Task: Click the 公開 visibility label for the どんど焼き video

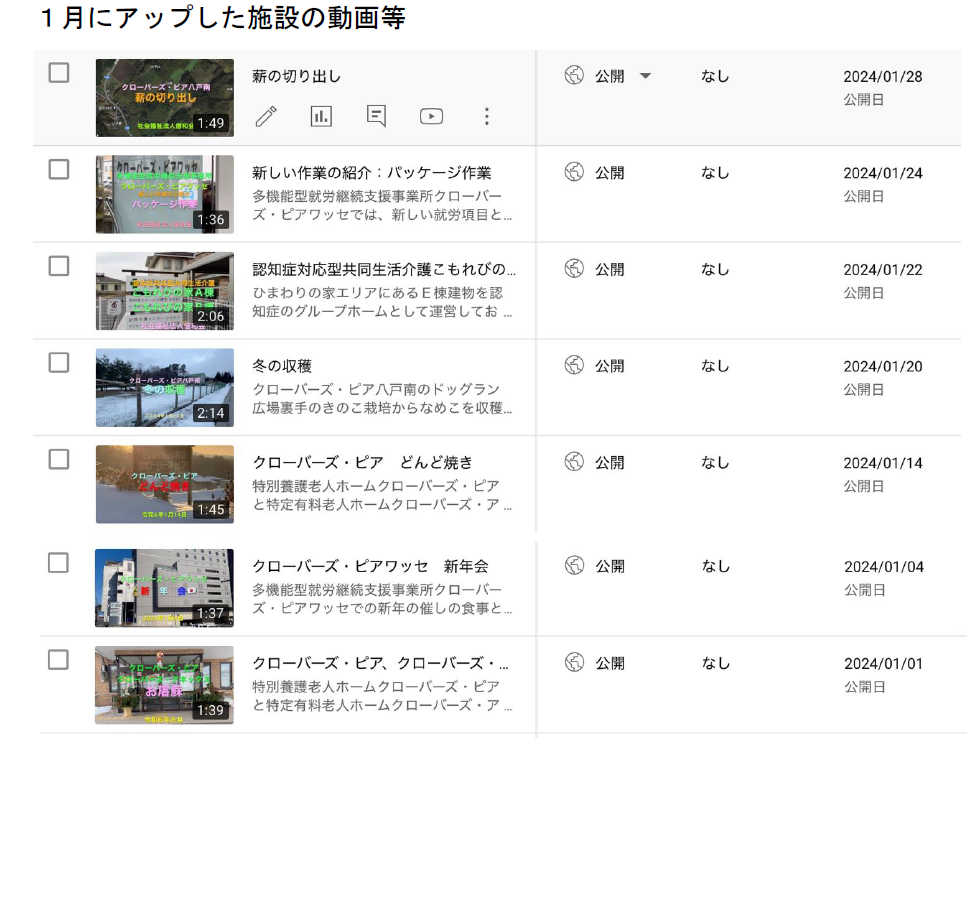Action: pyautogui.click(x=609, y=463)
